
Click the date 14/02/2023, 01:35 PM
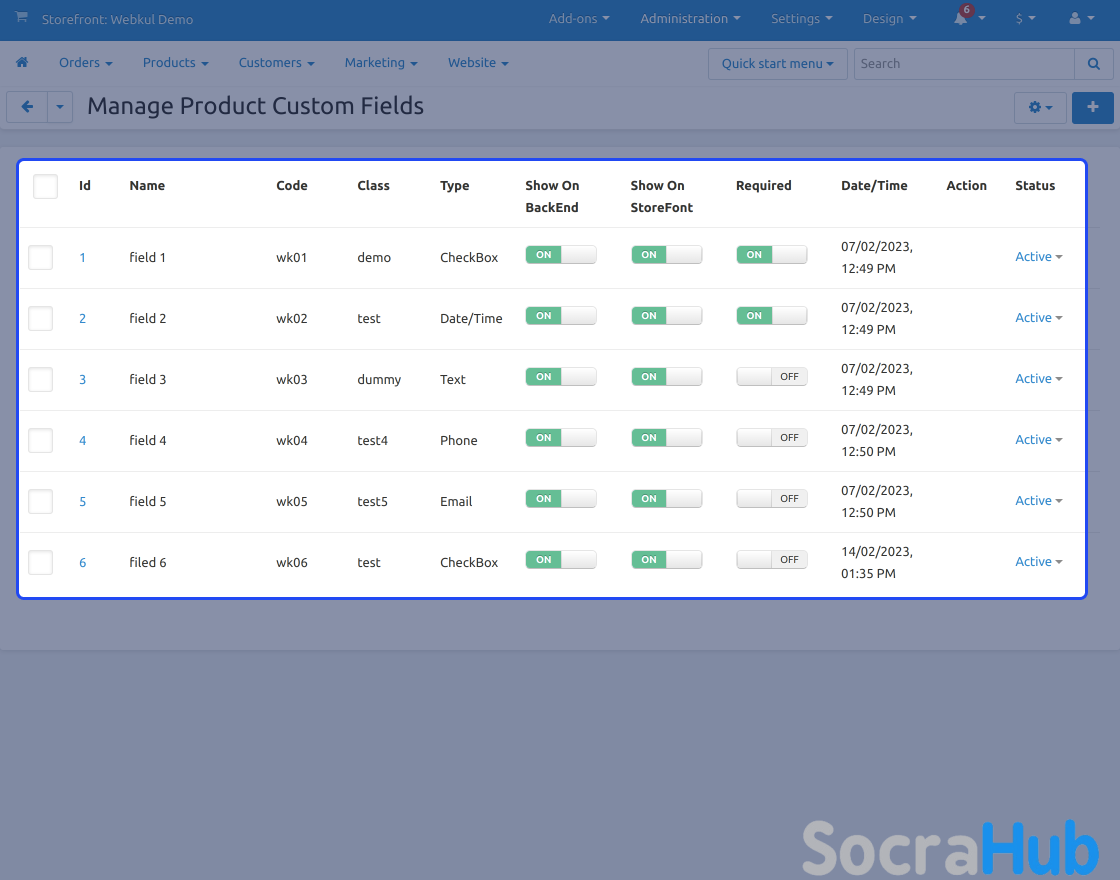876,563
